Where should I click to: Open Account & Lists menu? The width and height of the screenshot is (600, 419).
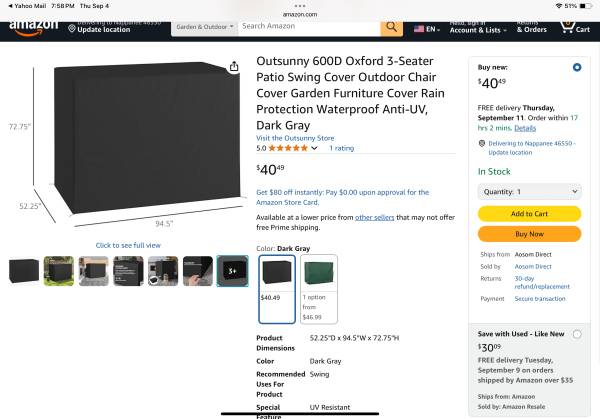(x=478, y=28)
